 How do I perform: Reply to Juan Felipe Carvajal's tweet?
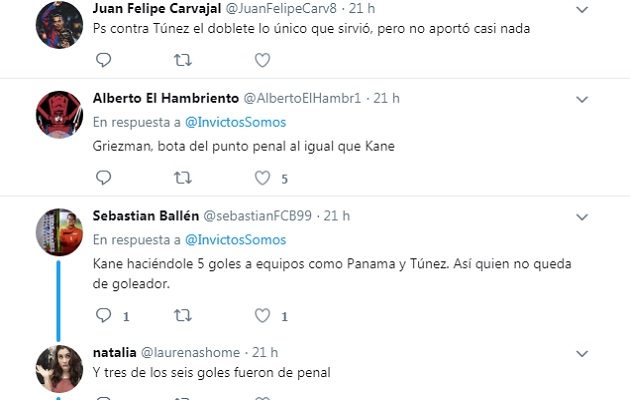tap(103, 60)
